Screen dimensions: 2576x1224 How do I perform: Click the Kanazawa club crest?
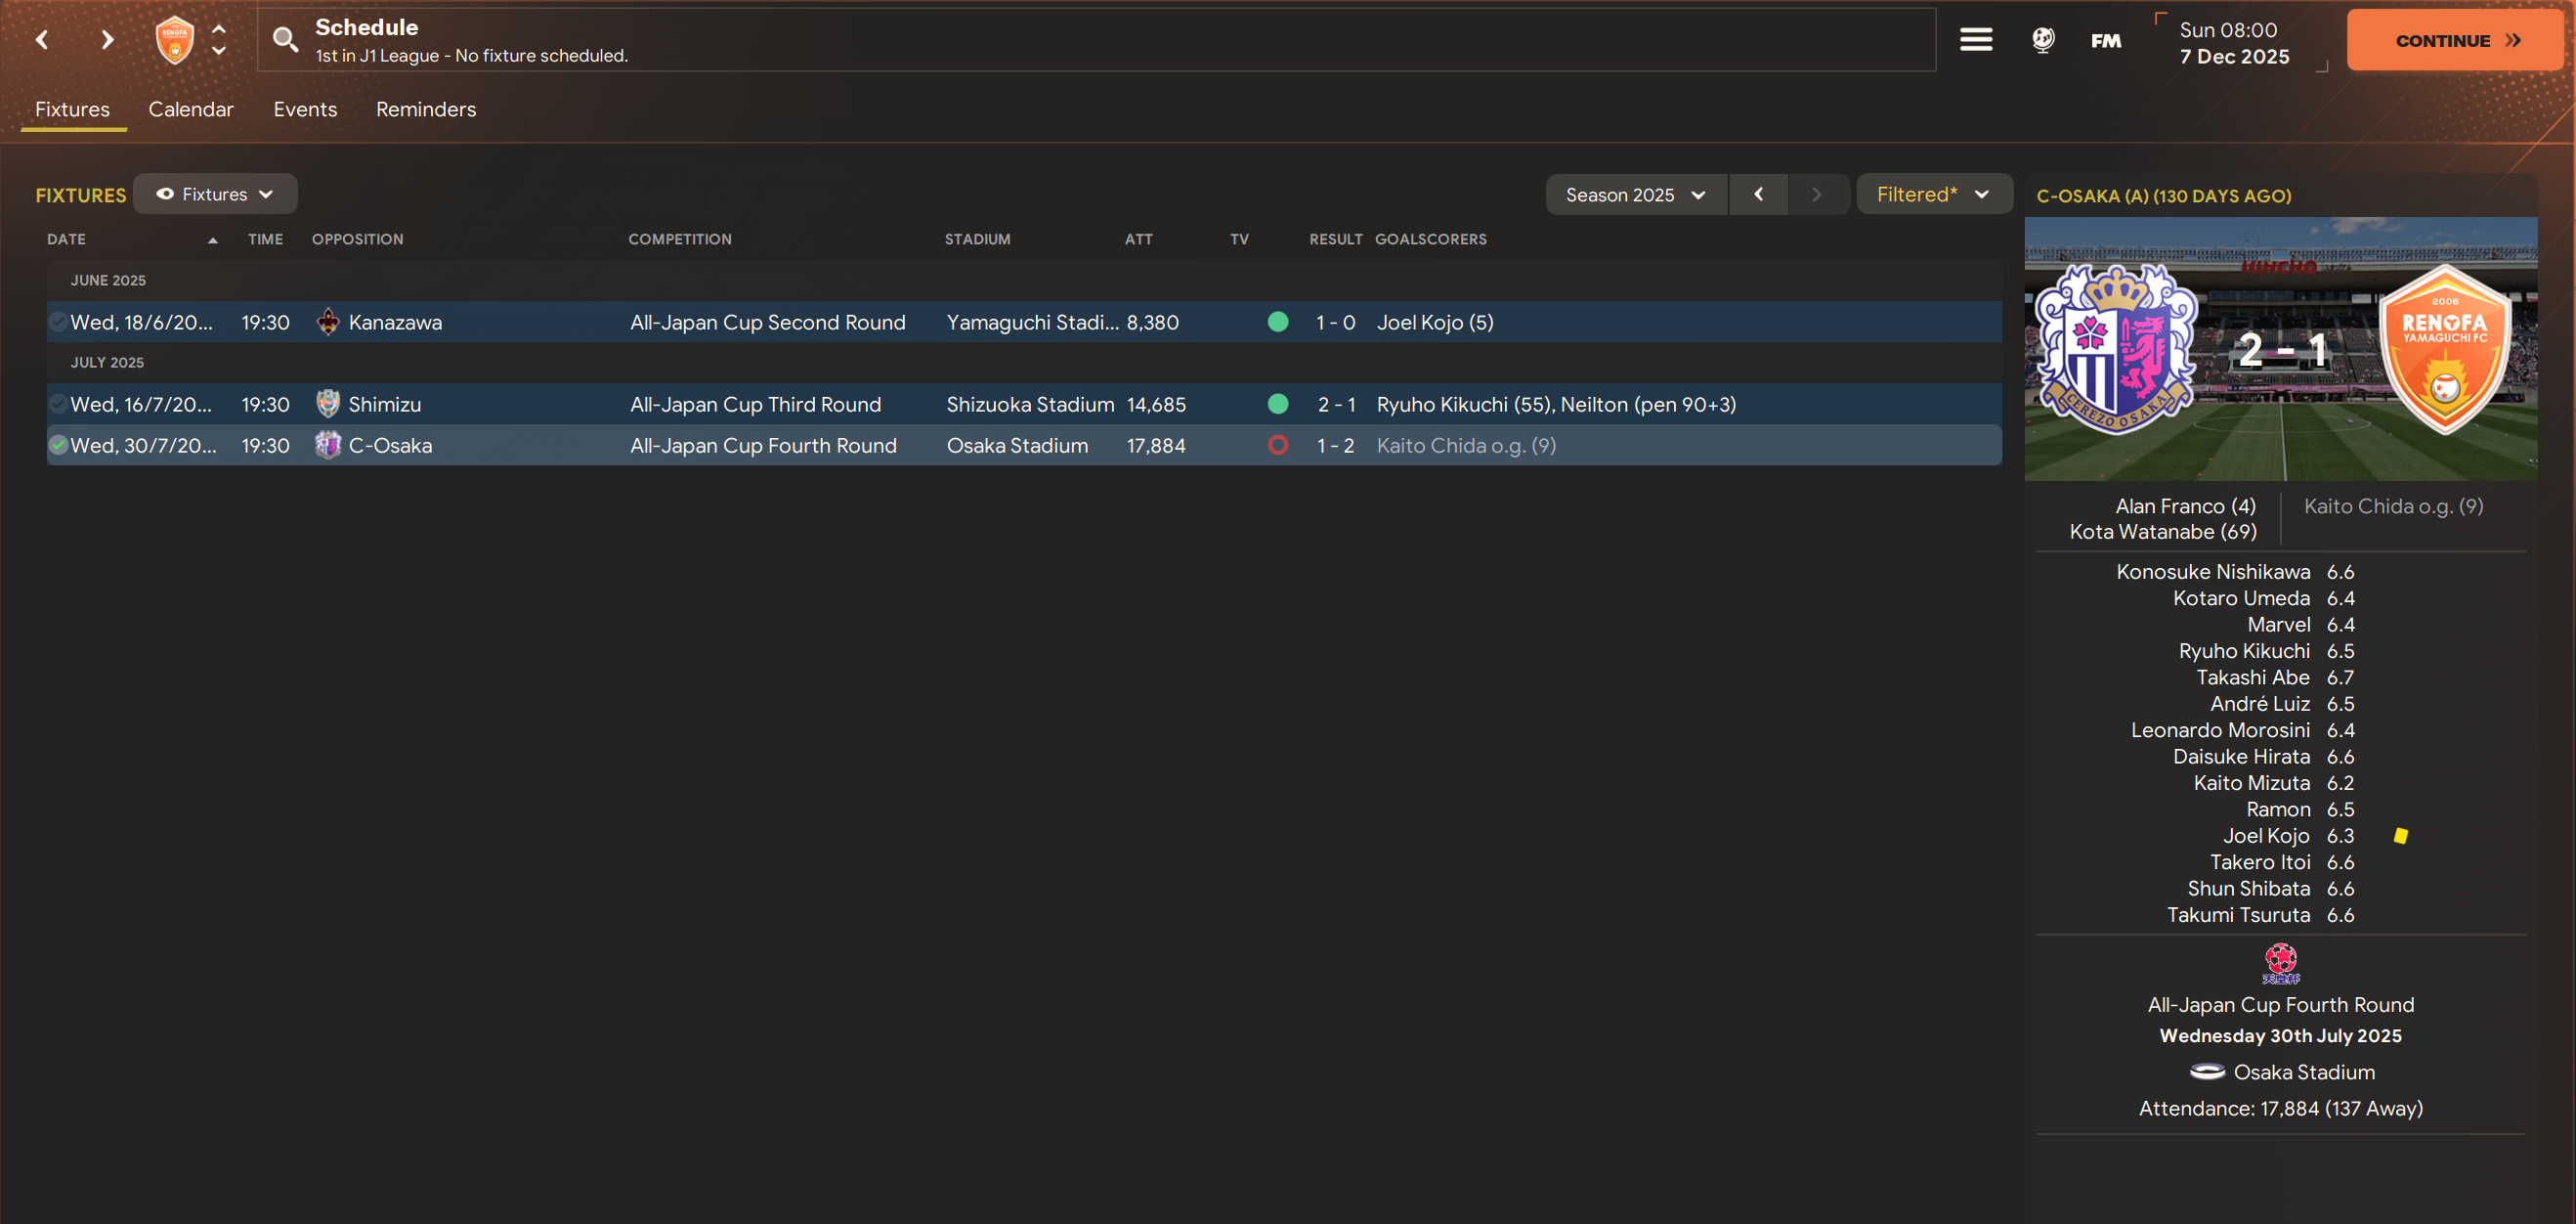[328, 322]
